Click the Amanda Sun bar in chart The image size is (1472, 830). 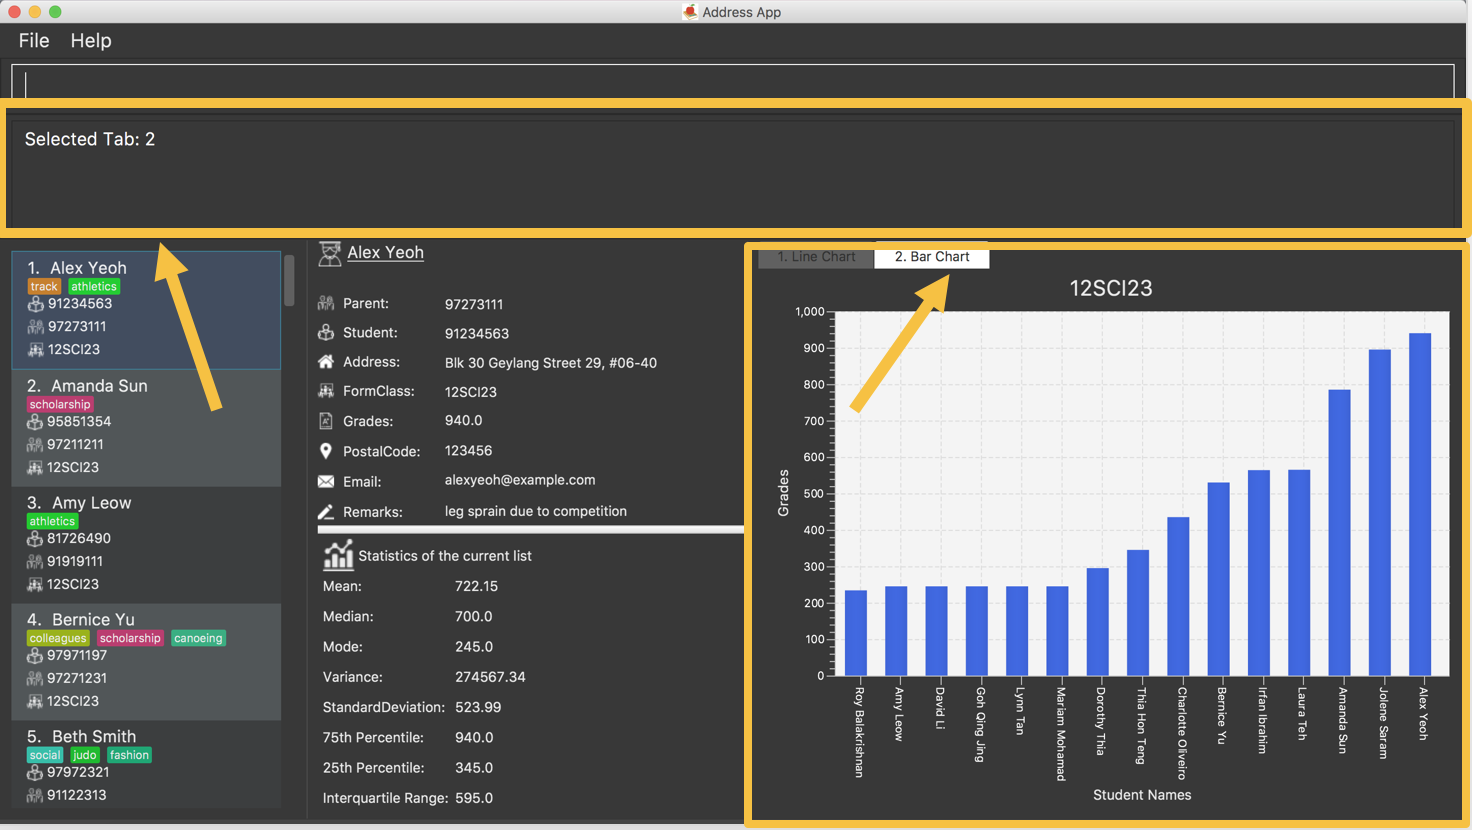(1339, 533)
